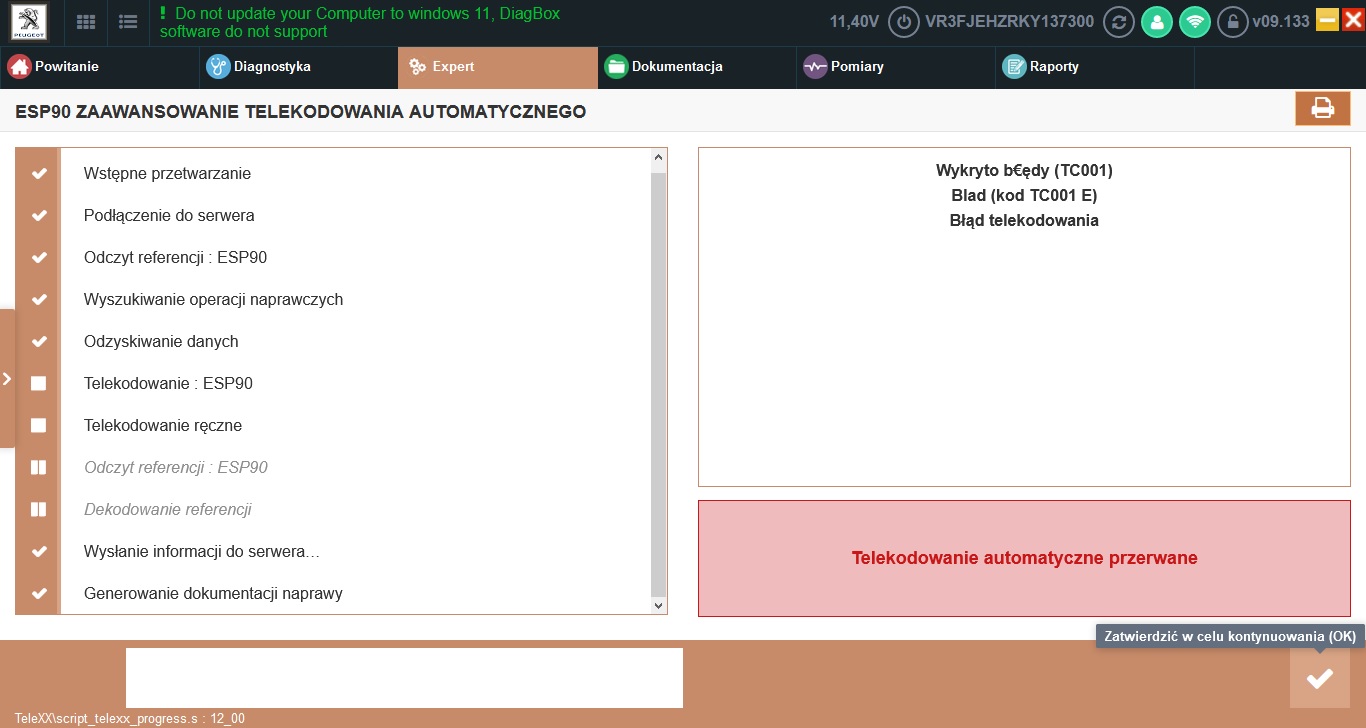Viewport: 1366px width, 728px height.
Task: Toggle the Telekodowanie : ESP90 step box
Action: [38, 383]
